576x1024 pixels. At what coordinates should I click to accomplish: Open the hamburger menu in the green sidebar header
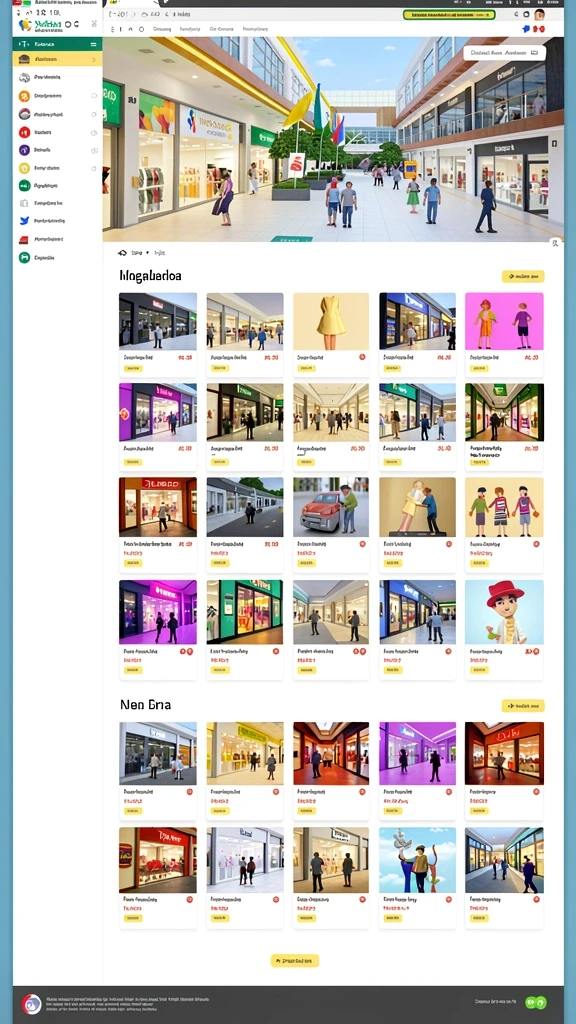[x=93, y=44]
